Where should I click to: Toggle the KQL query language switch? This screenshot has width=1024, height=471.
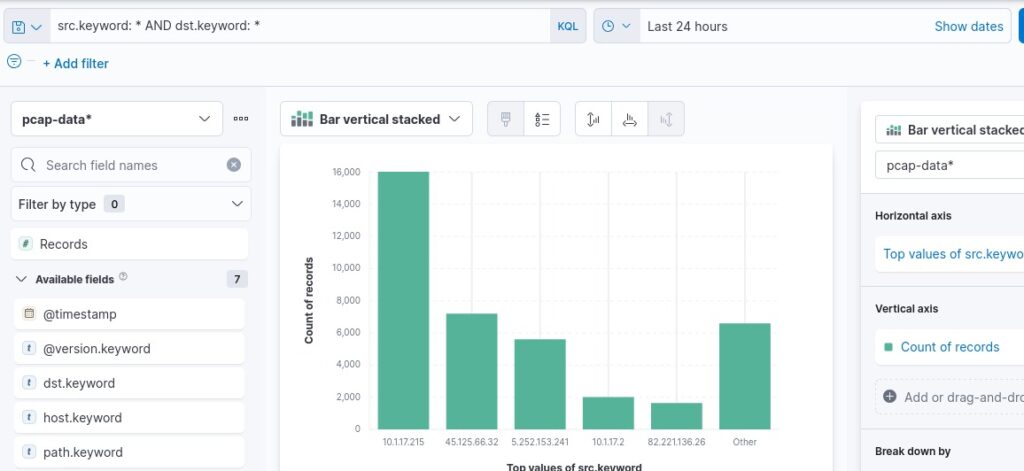pos(565,27)
